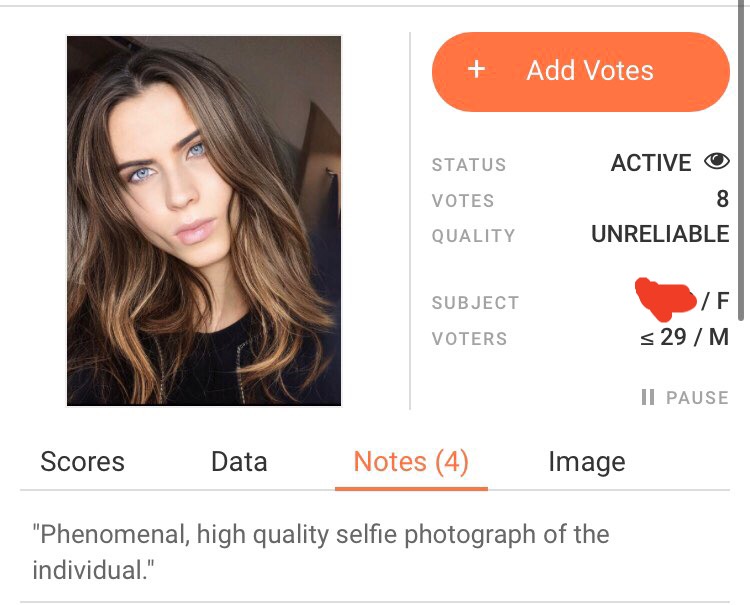The width and height of the screenshot is (750, 605).
Task: Open the Image tab
Action: pos(587,462)
